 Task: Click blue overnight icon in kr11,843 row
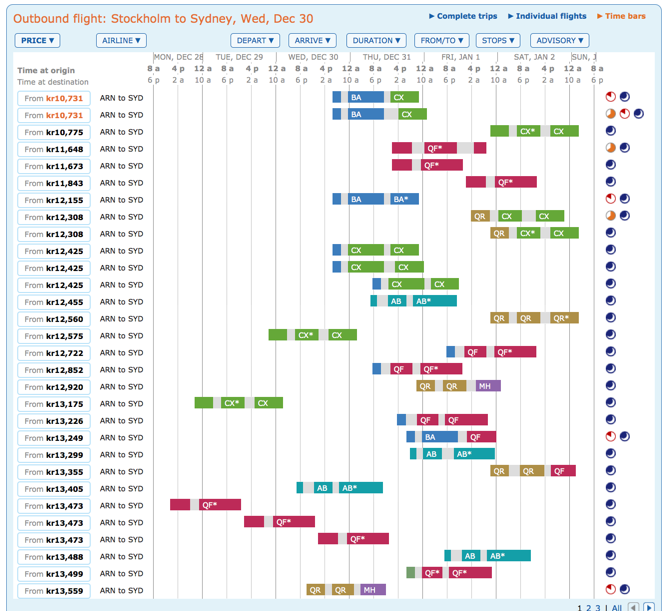(x=611, y=182)
